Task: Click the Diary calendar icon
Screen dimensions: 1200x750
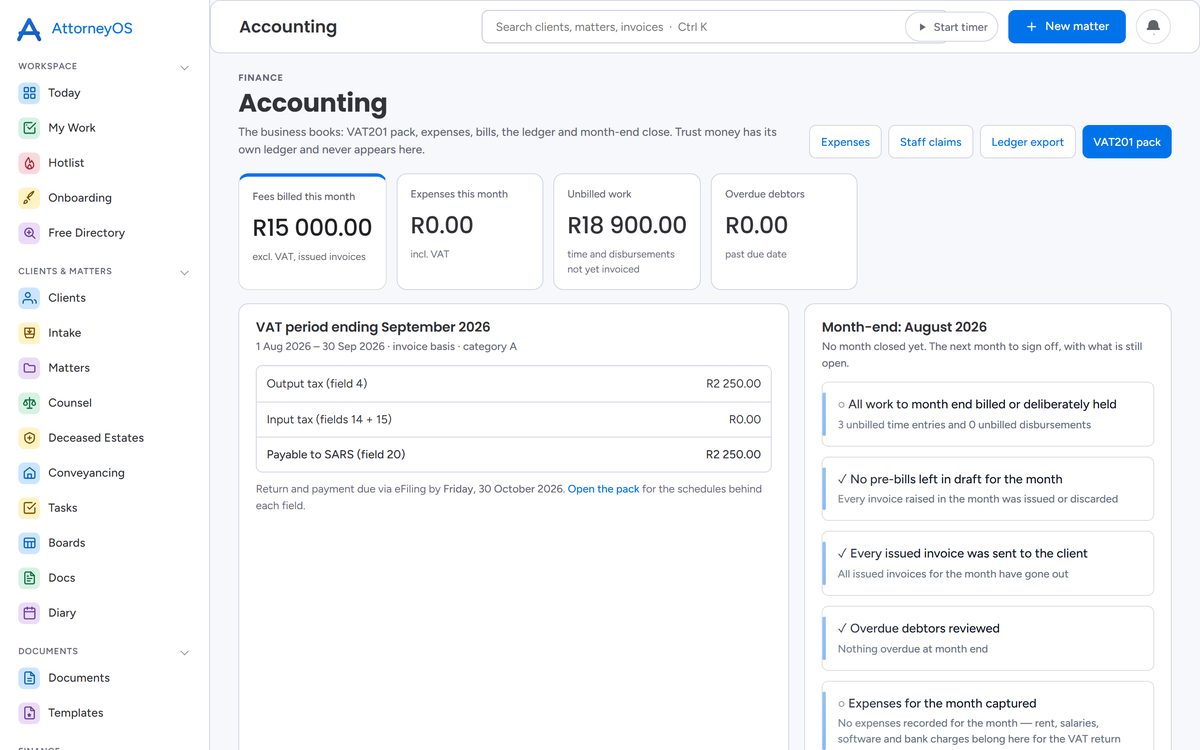Action: click(x=29, y=613)
